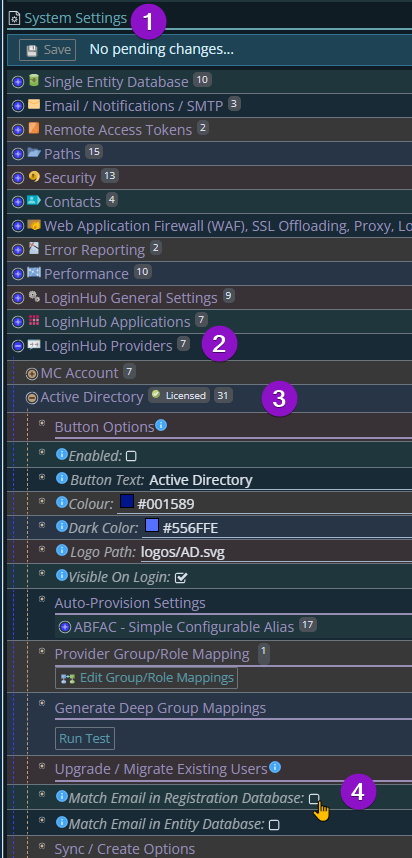412x858 pixels.
Task: Click the info icon next to Enabled
Action: coord(62,454)
